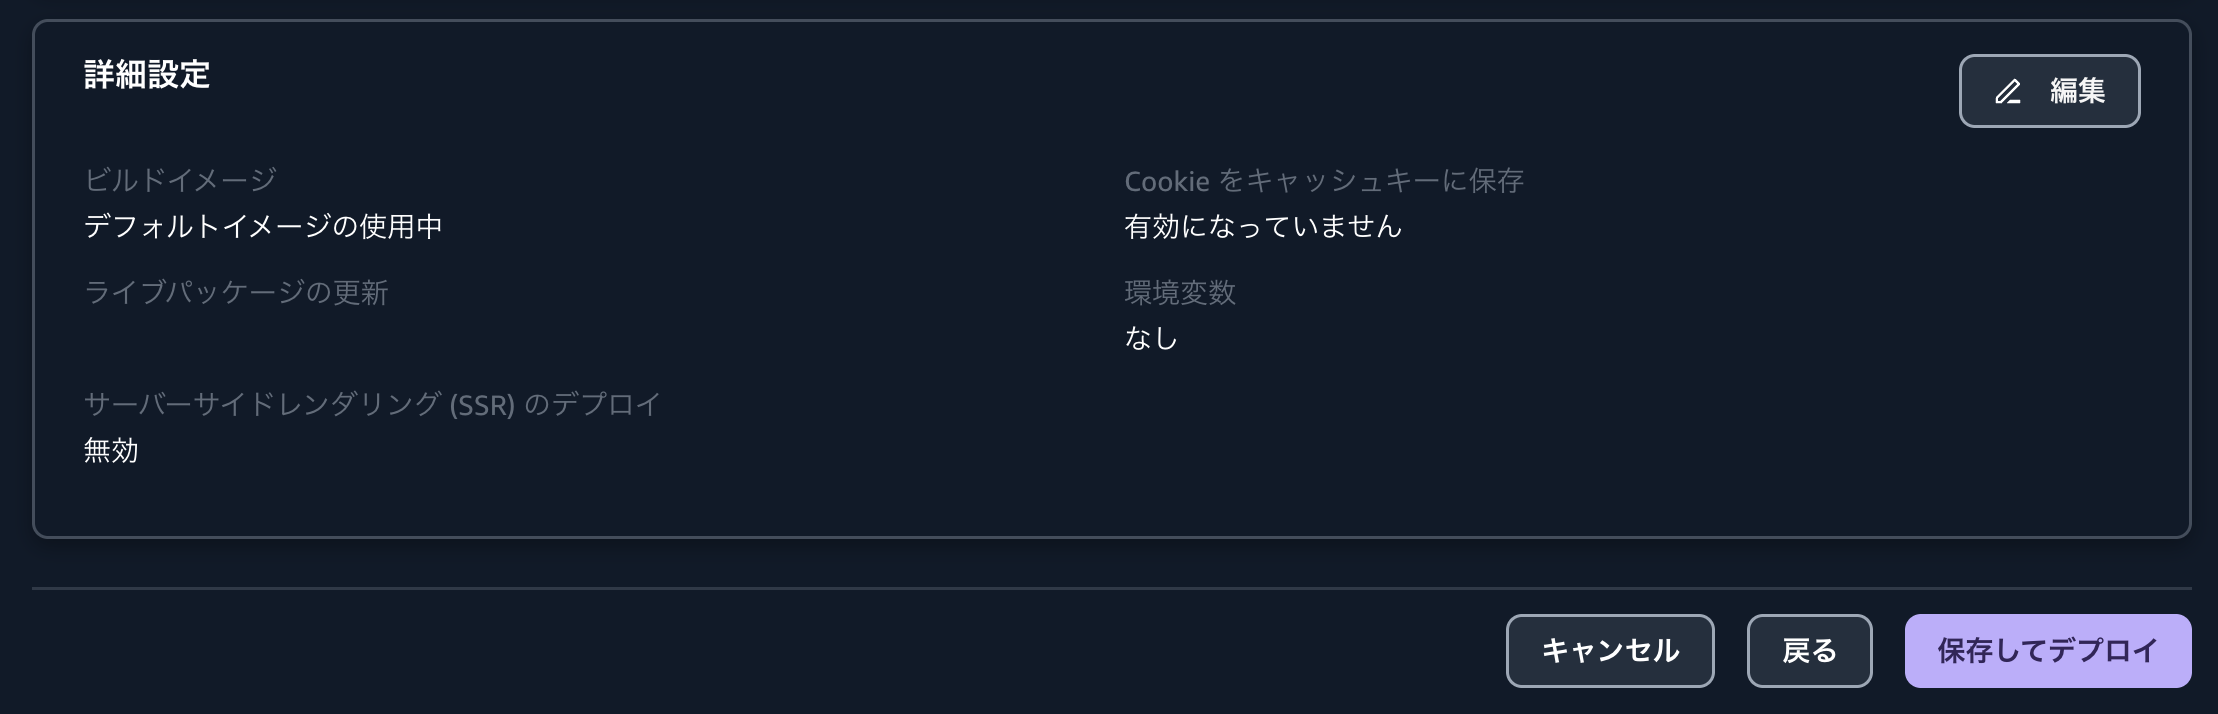Click the 編集 button border area
The width and height of the screenshot is (2218, 714).
[x=1962, y=90]
